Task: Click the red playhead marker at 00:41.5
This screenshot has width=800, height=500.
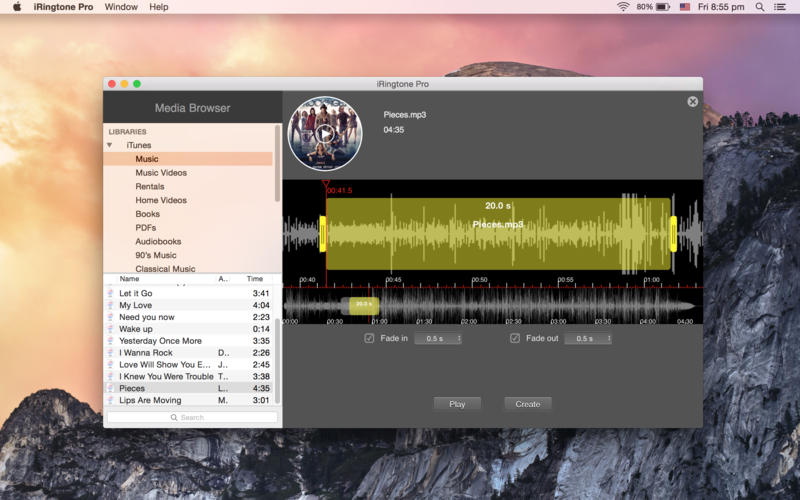Action: click(x=326, y=183)
